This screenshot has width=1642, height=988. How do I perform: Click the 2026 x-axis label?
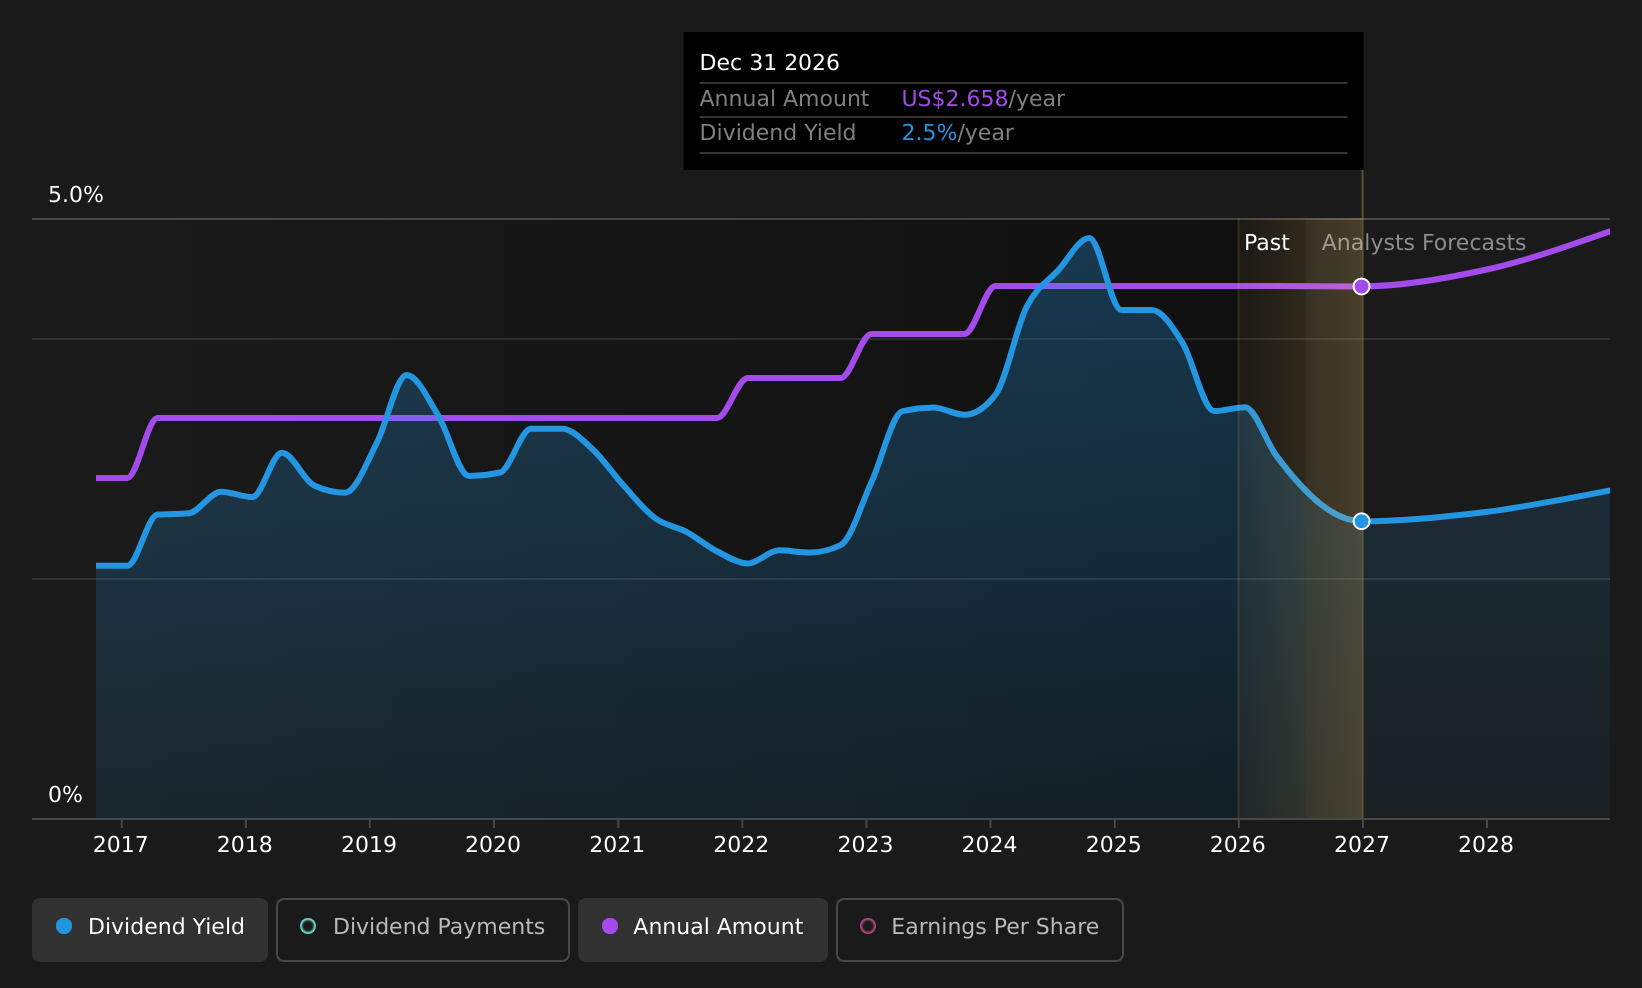point(1238,845)
